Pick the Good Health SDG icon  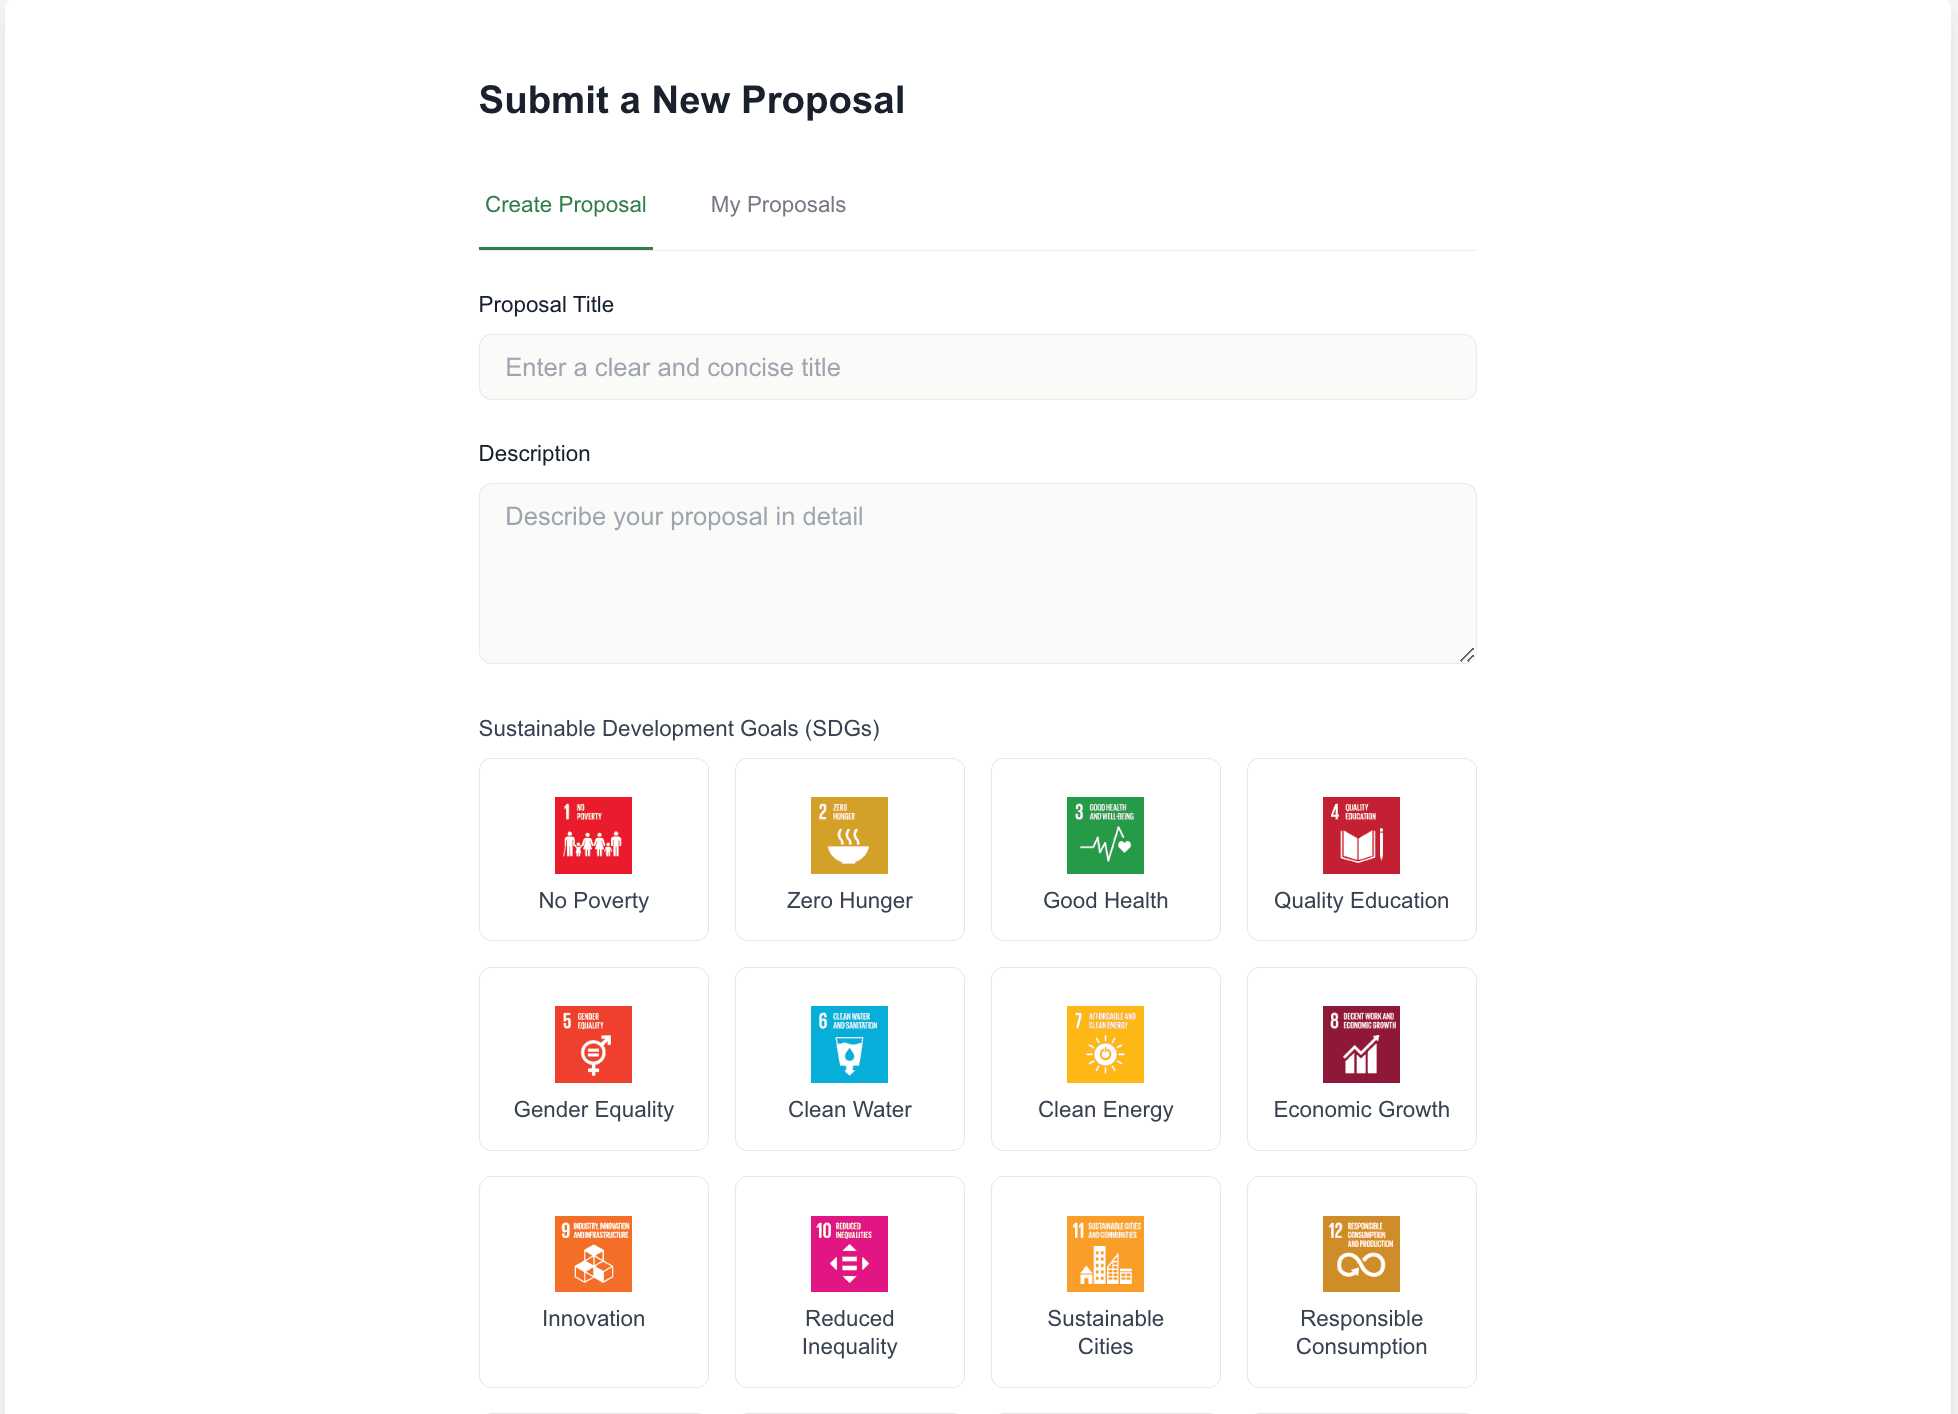click(x=1105, y=835)
